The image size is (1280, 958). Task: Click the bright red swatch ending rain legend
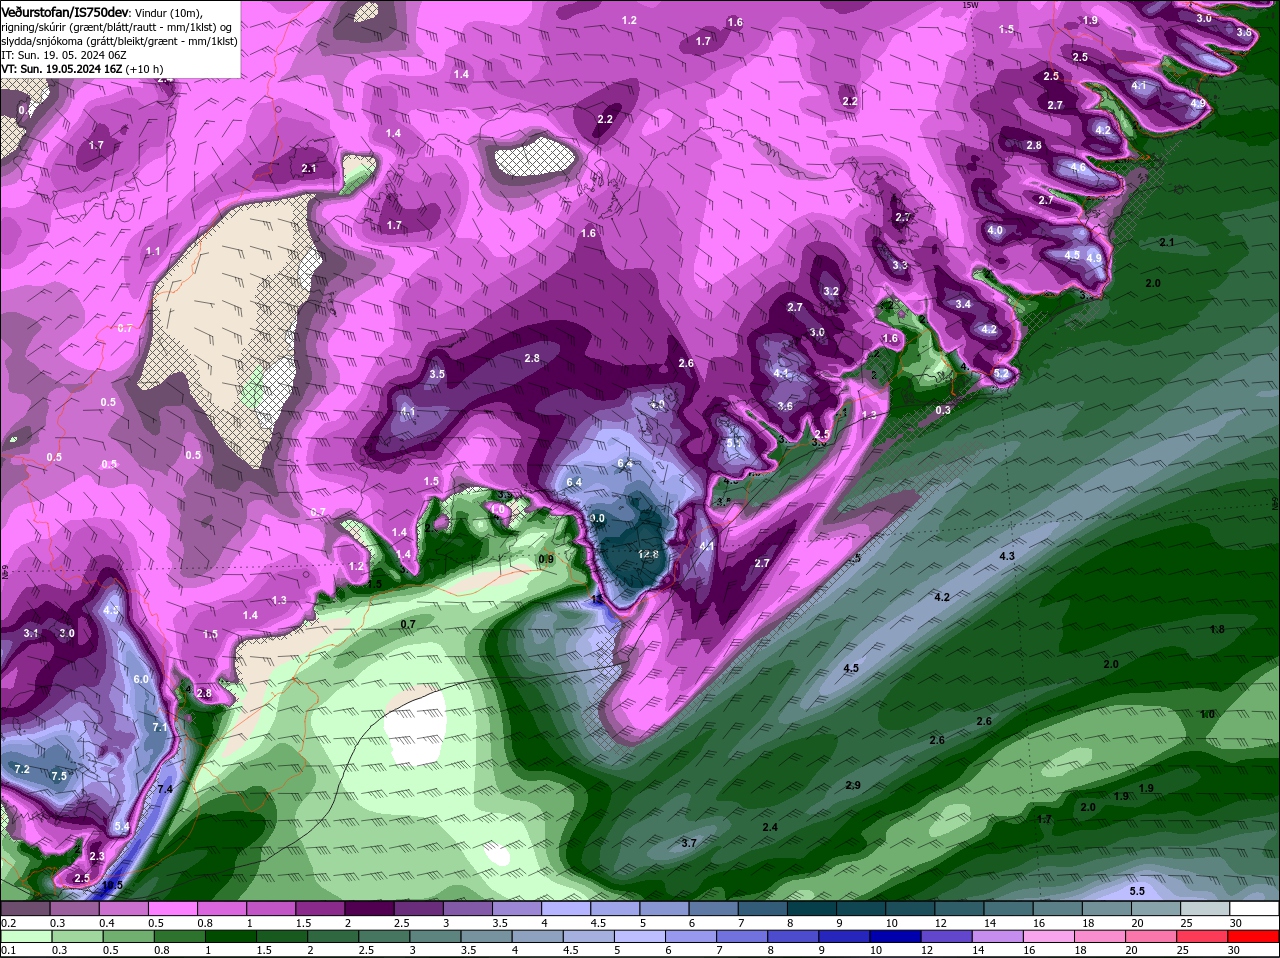pos(1254,937)
